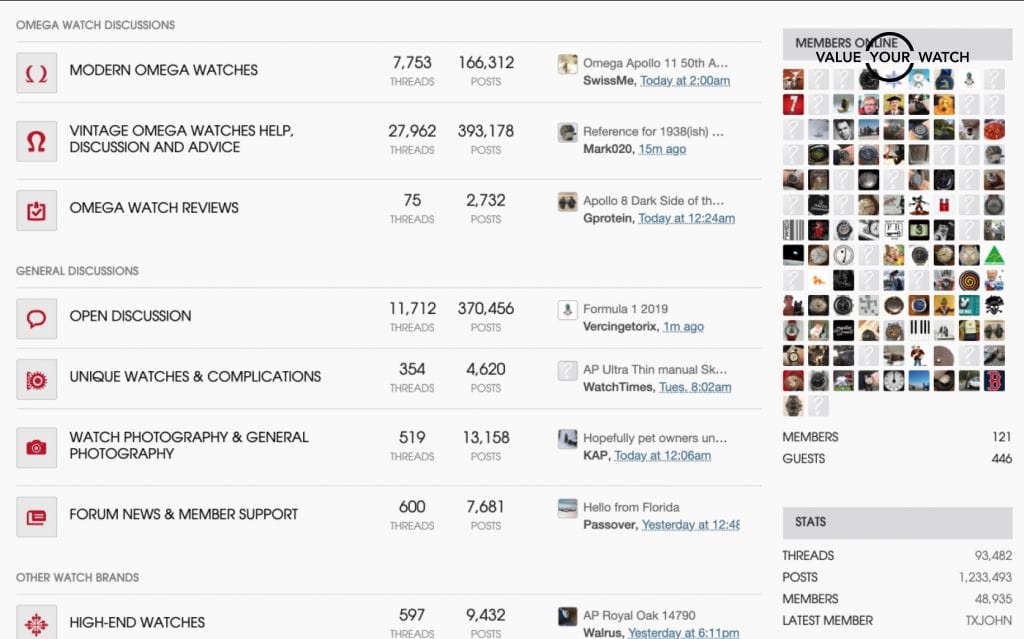This screenshot has height=639, width=1024.
Task: Click the Omega Watch Reviews checkmark icon
Action: (36, 210)
